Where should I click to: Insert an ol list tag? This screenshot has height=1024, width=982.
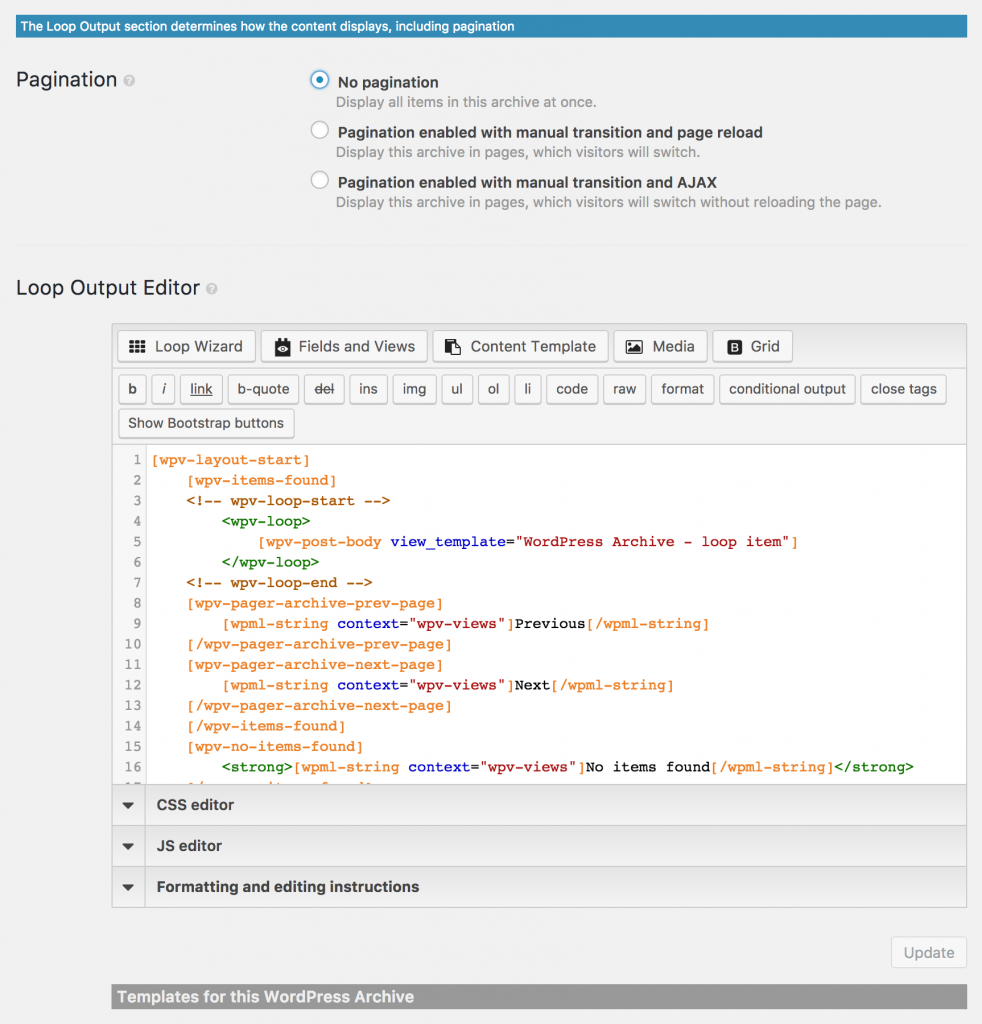coord(494,389)
